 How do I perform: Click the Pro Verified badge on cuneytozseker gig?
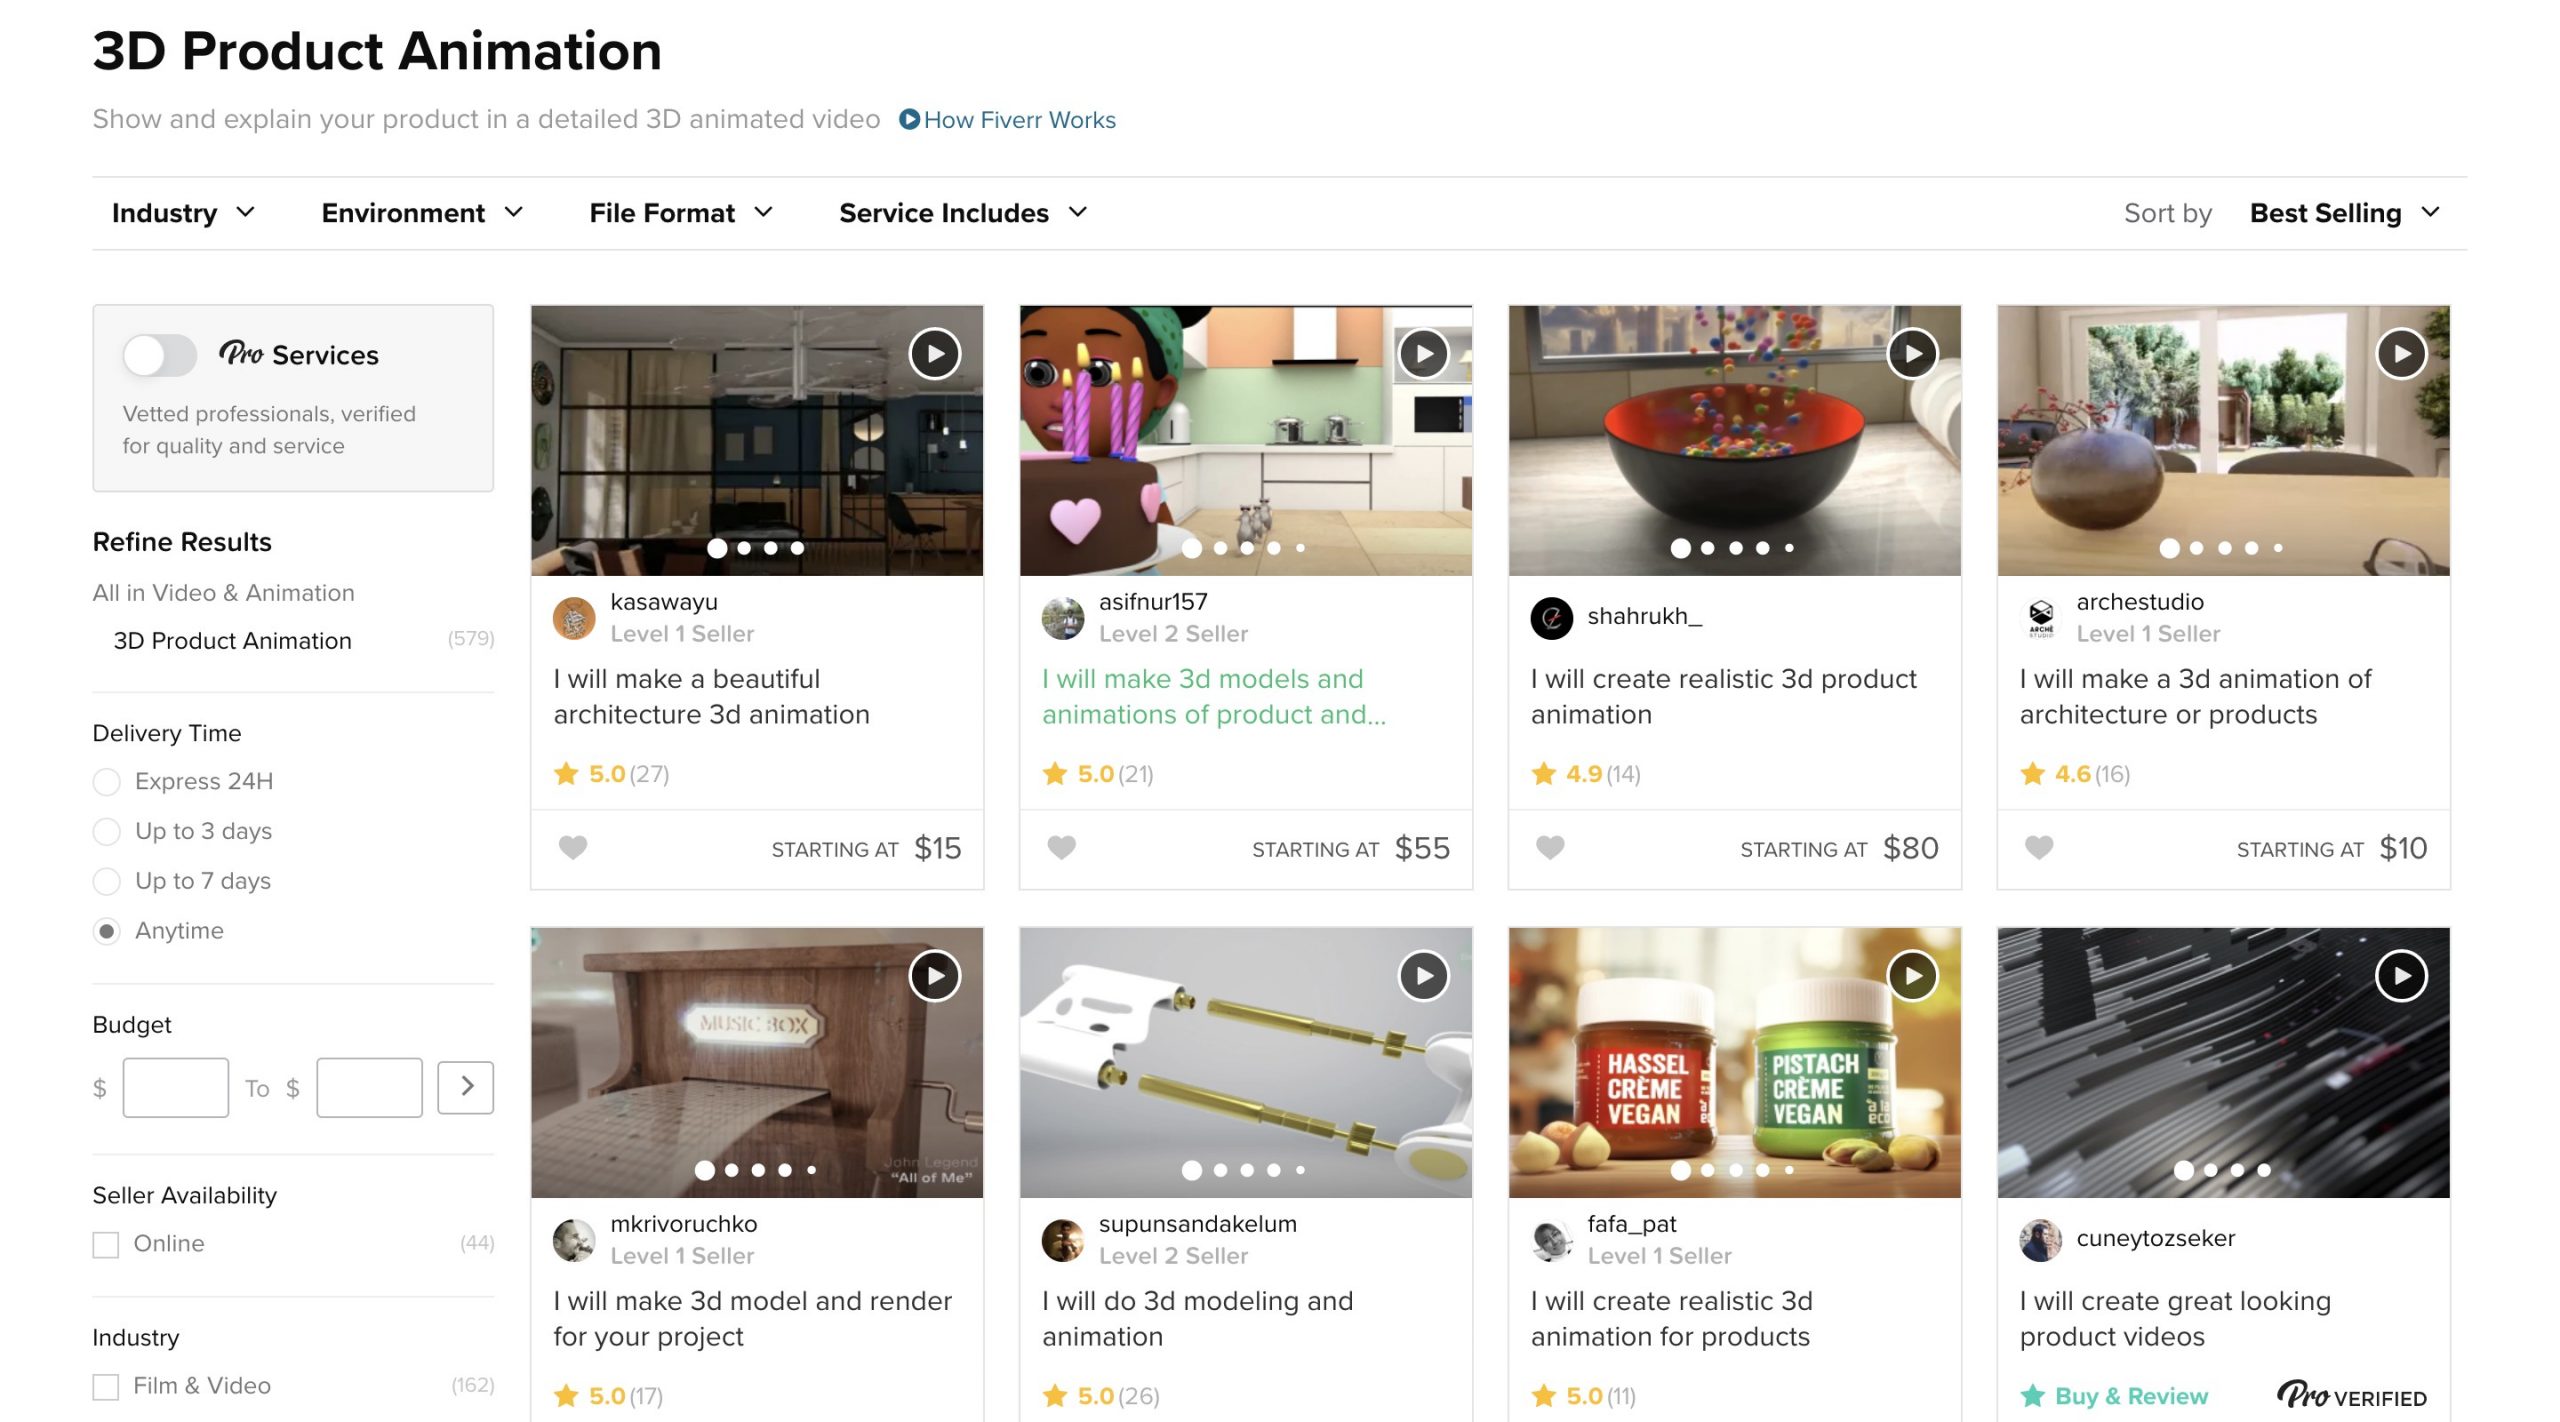2352,1395
